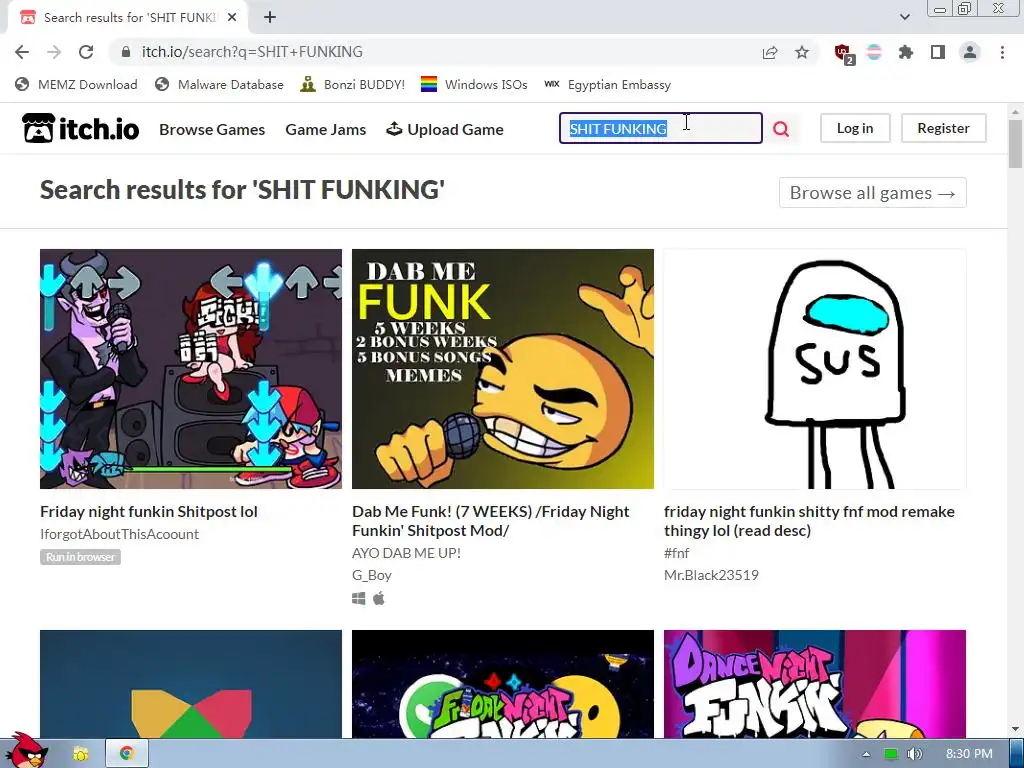Click the page vertical scrollbar

tap(1016, 144)
